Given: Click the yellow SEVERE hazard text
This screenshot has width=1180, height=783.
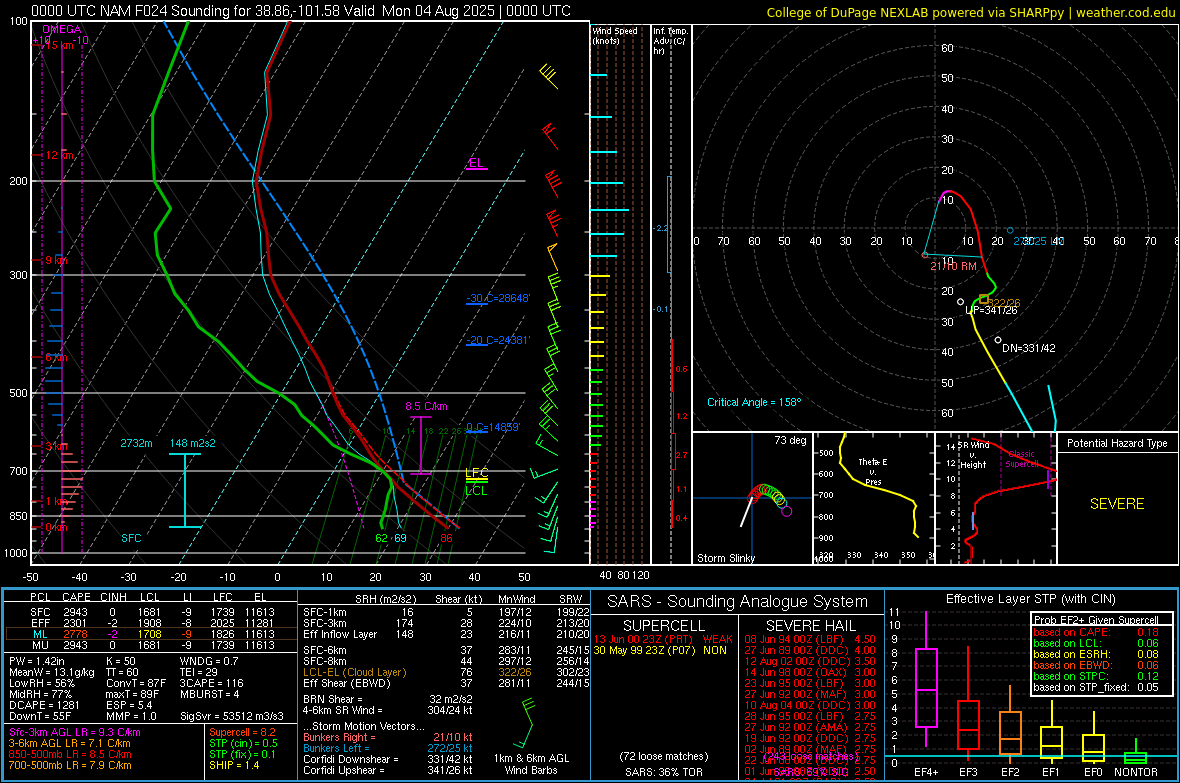Looking at the screenshot, I should pyautogui.click(x=1117, y=504).
